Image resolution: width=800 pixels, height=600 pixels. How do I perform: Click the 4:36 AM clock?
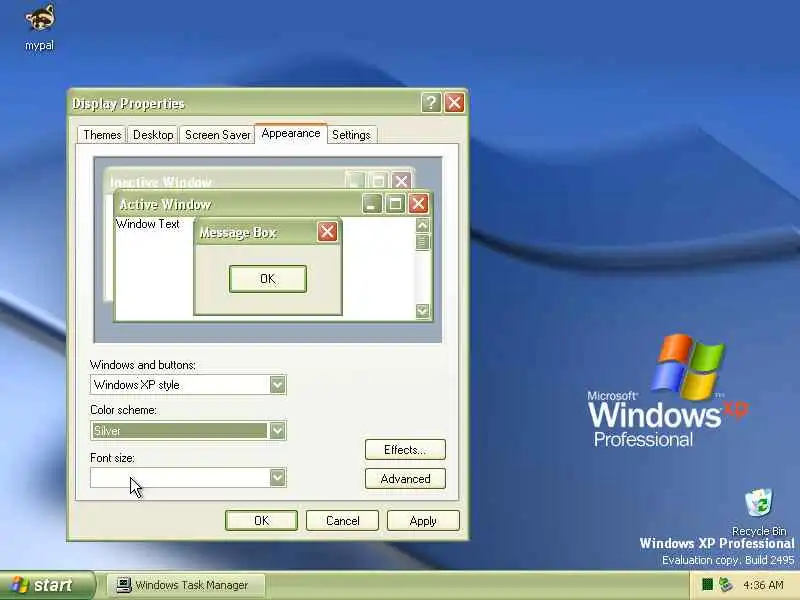pyautogui.click(x=763, y=585)
